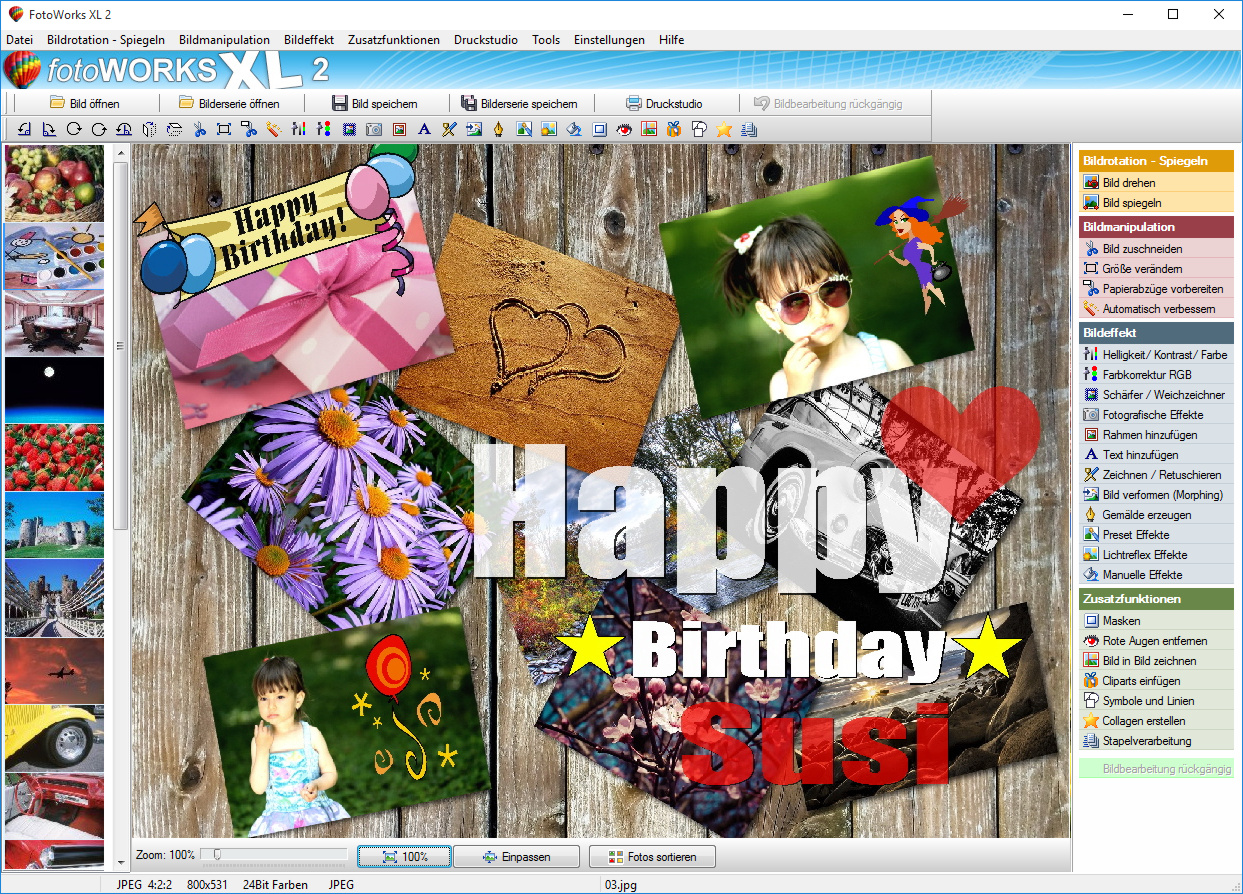Select the batch processing icon at toolbar end
Image resolution: width=1243 pixels, height=894 pixels.
click(748, 129)
